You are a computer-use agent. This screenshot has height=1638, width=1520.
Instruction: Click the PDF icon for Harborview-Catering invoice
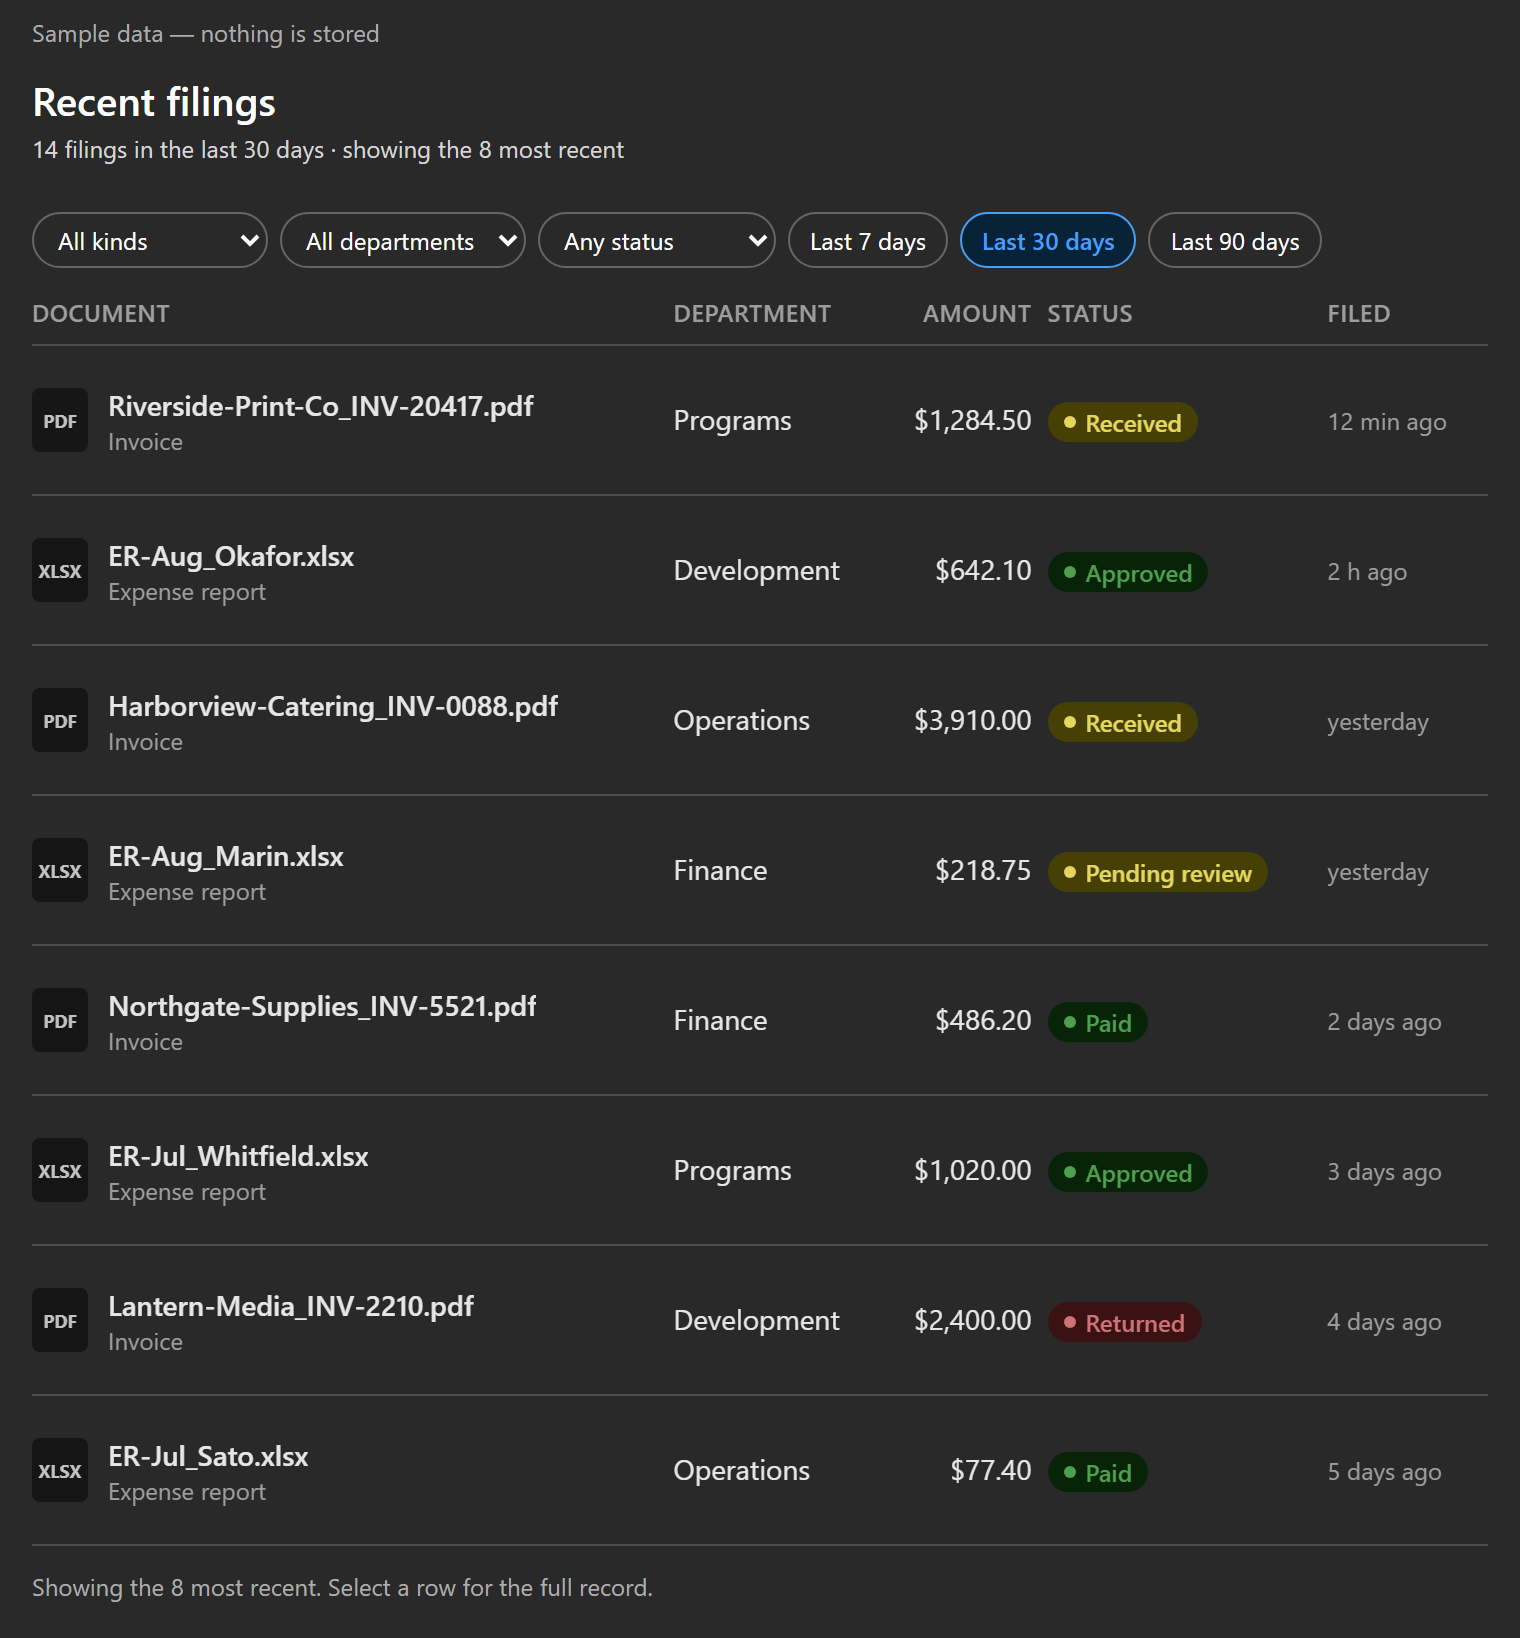60,721
